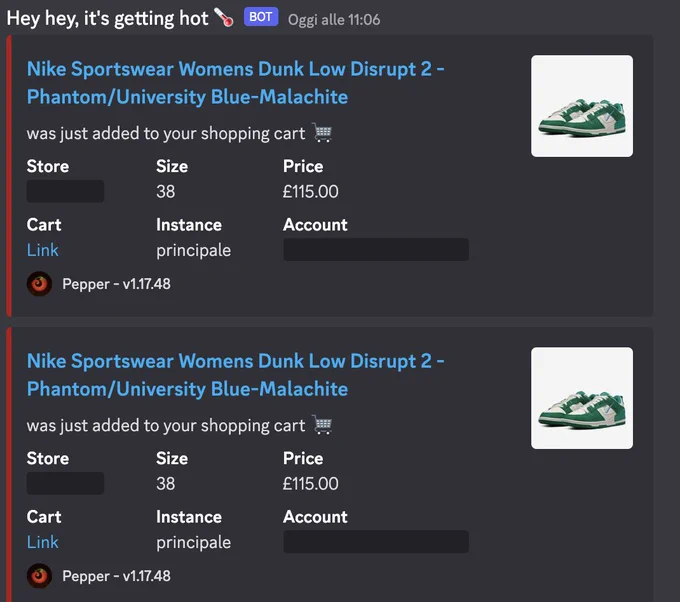The height and width of the screenshot is (602, 680).
Task: Select size value 38 in the second embed
Action: click(x=166, y=484)
